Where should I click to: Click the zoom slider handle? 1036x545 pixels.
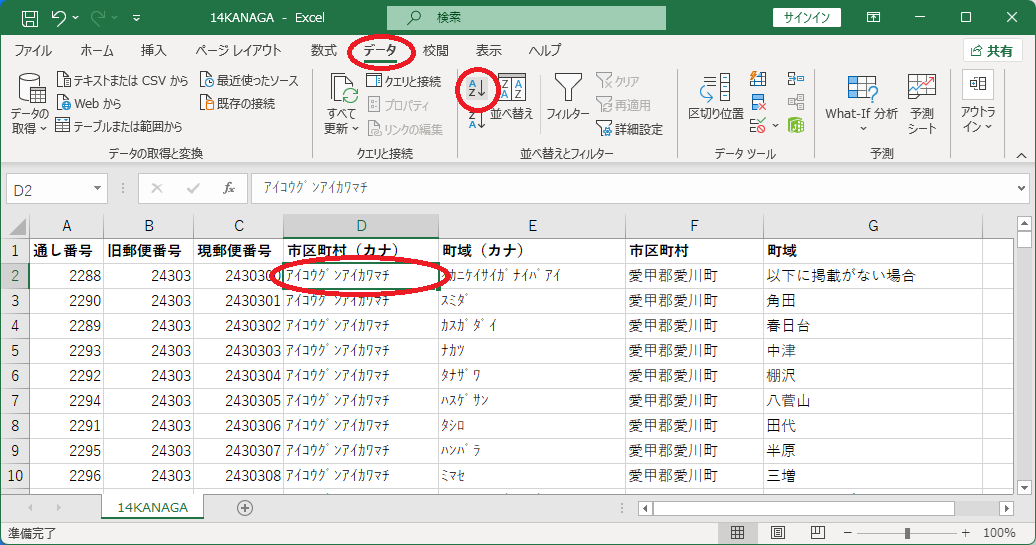pos(907,532)
